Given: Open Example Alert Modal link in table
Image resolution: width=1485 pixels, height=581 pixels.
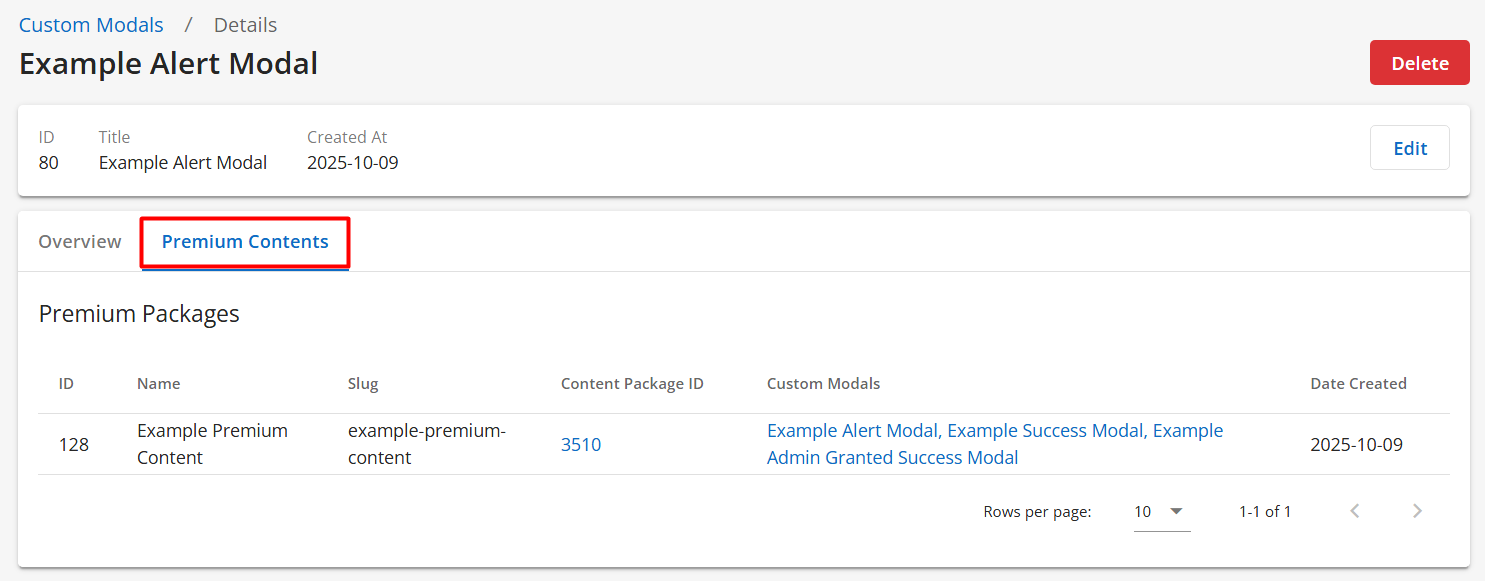Looking at the screenshot, I should point(852,430).
